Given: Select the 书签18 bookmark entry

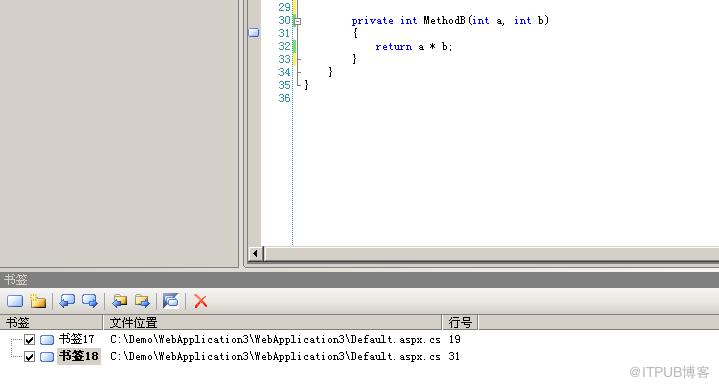Looking at the screenshot, I should click(79, 356).
